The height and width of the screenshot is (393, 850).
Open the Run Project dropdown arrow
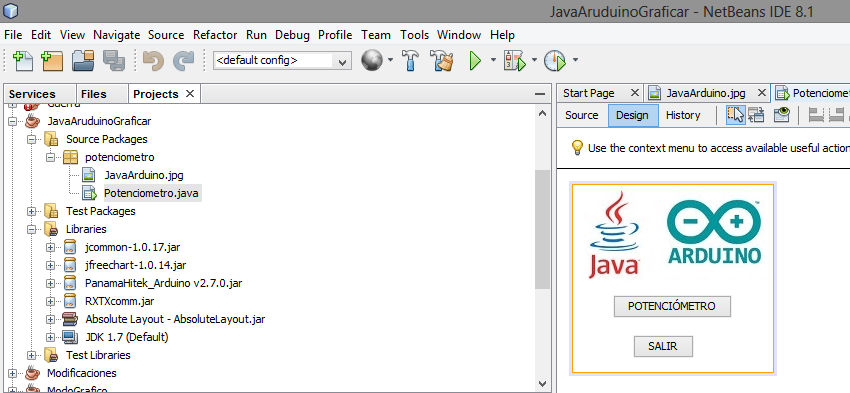tap(493, 60)
